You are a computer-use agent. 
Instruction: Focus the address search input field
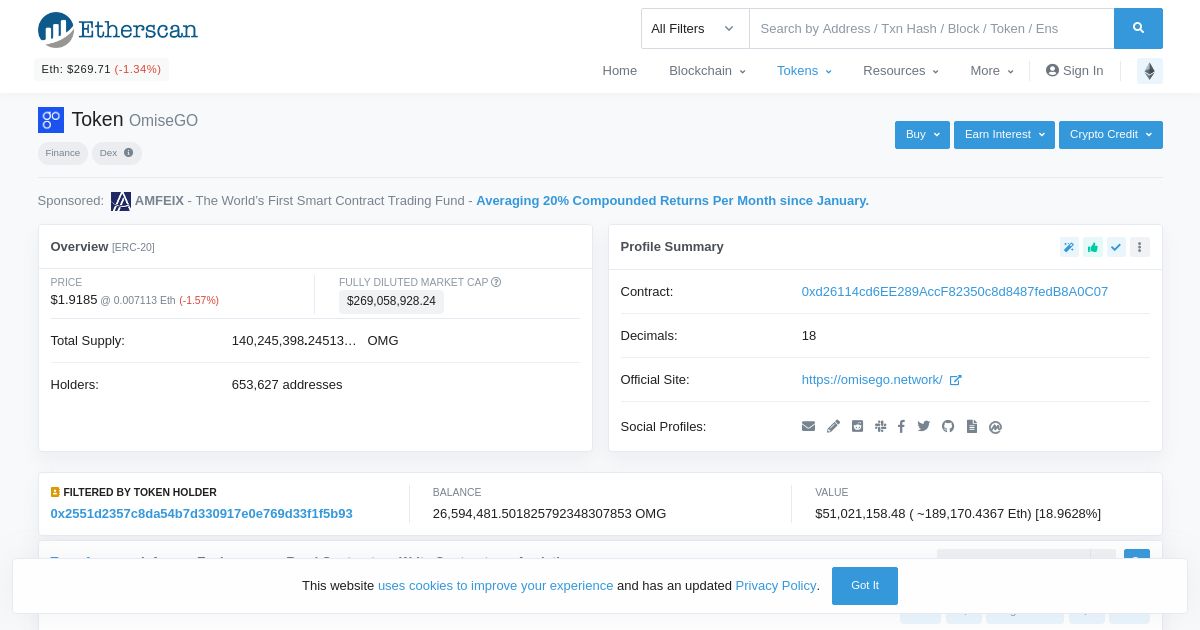click(x=931, y=28)
